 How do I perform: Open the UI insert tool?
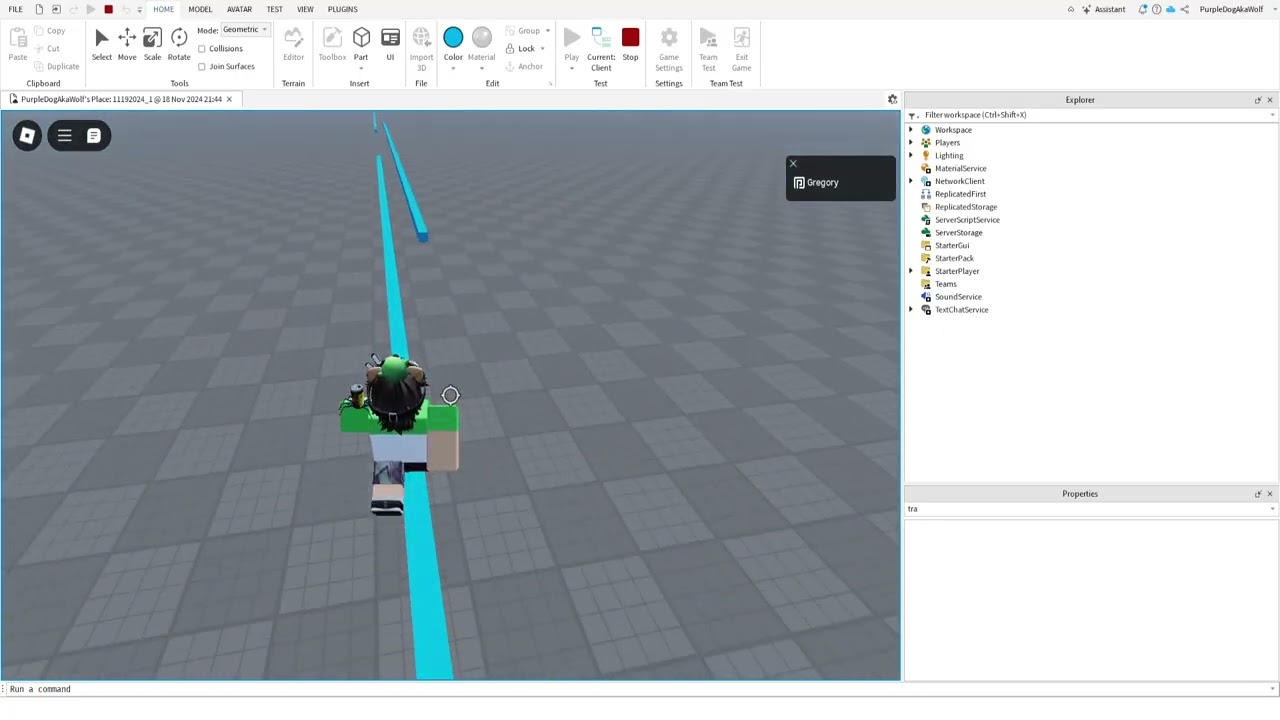click(x=390, y=44)
